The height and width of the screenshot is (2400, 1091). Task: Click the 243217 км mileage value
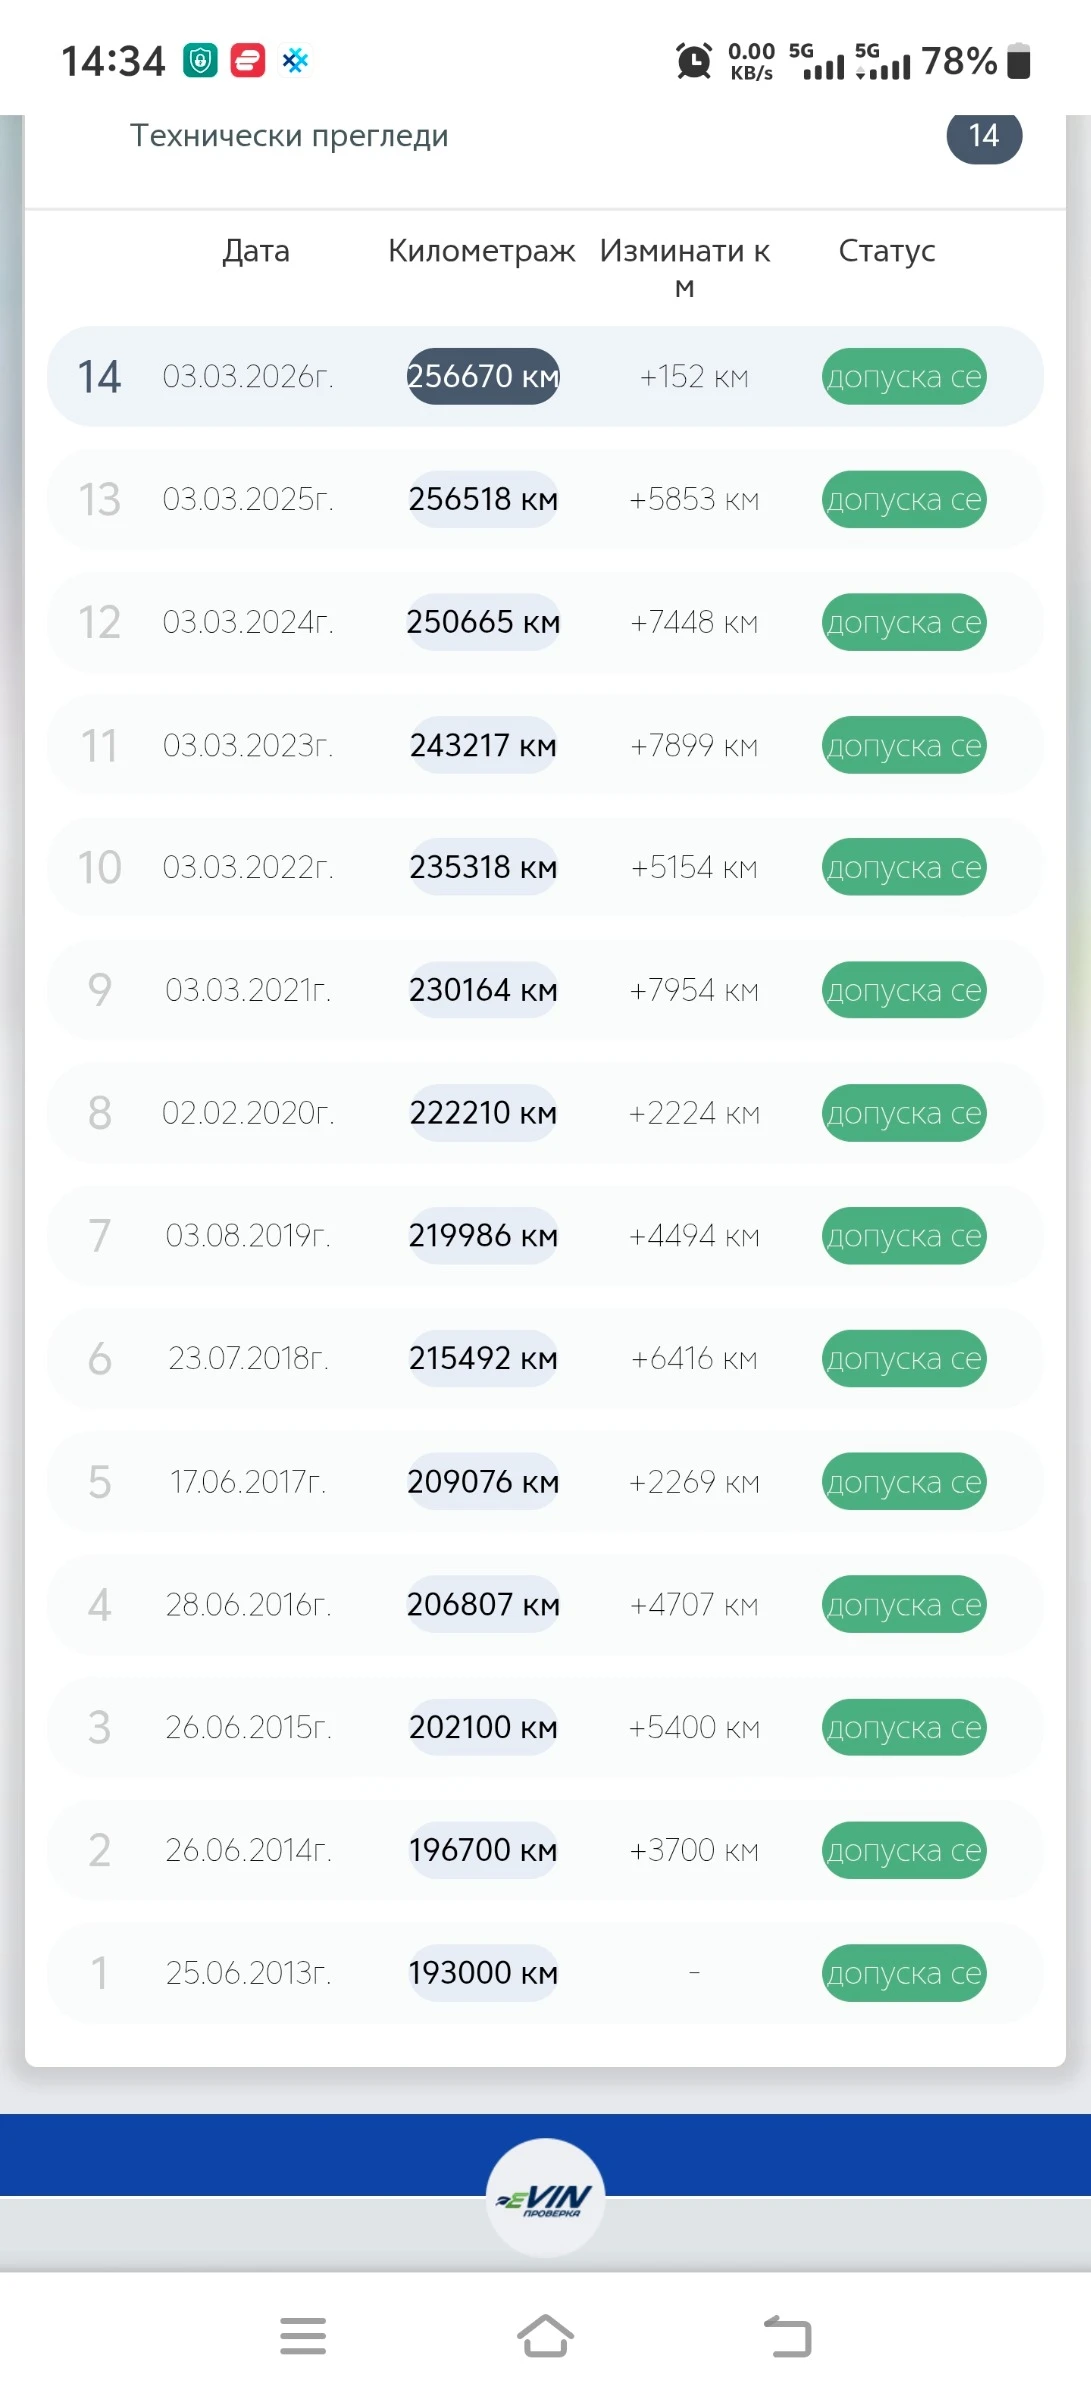pos(483,745)
